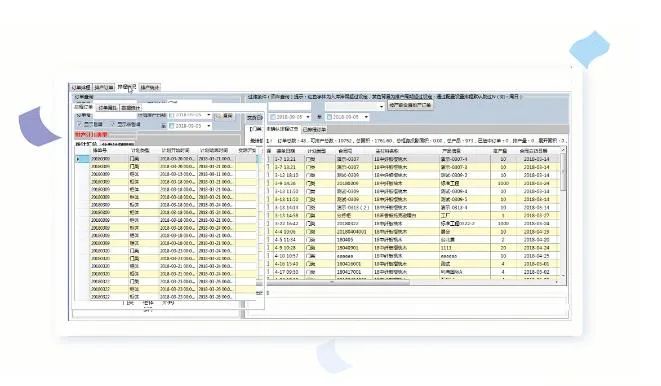Switch to the last top-level tab

150,88
